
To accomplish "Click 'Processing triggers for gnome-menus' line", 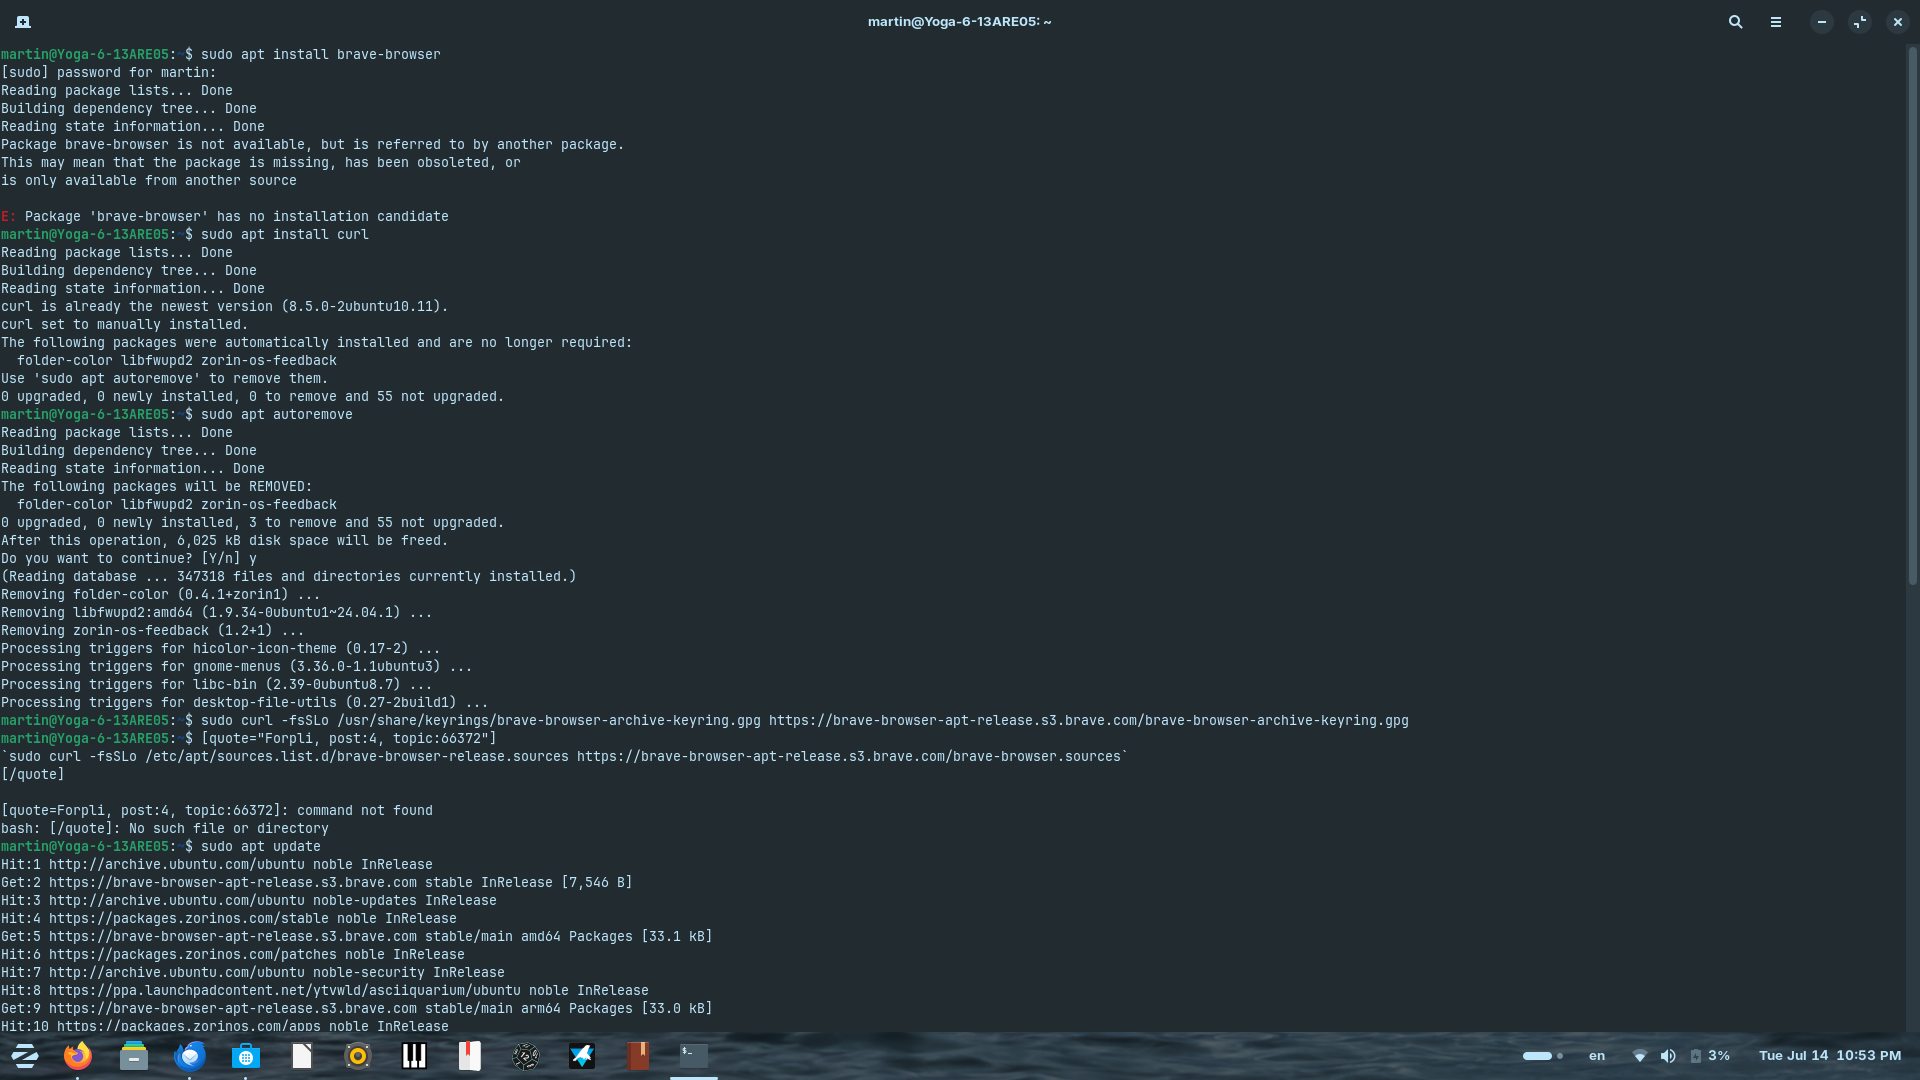I will pyautogui.click(x=236, y=666).
